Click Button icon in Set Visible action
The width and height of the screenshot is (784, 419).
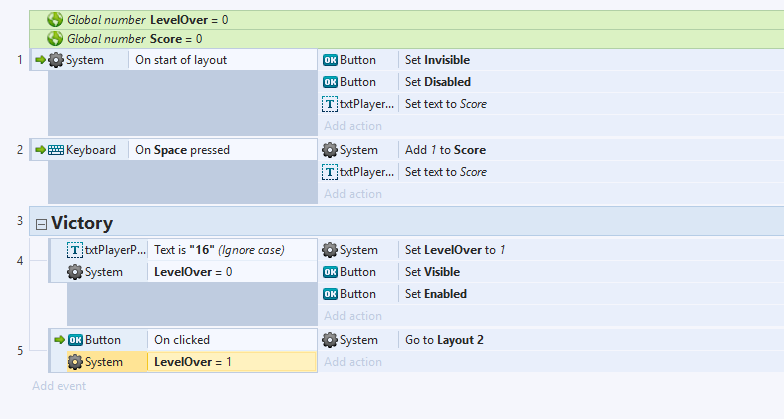330,272
